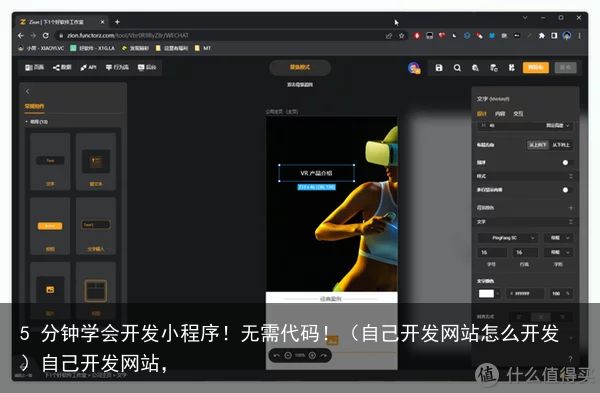
Task: Open the PingFang SC font dropdown
Action: 507,238
